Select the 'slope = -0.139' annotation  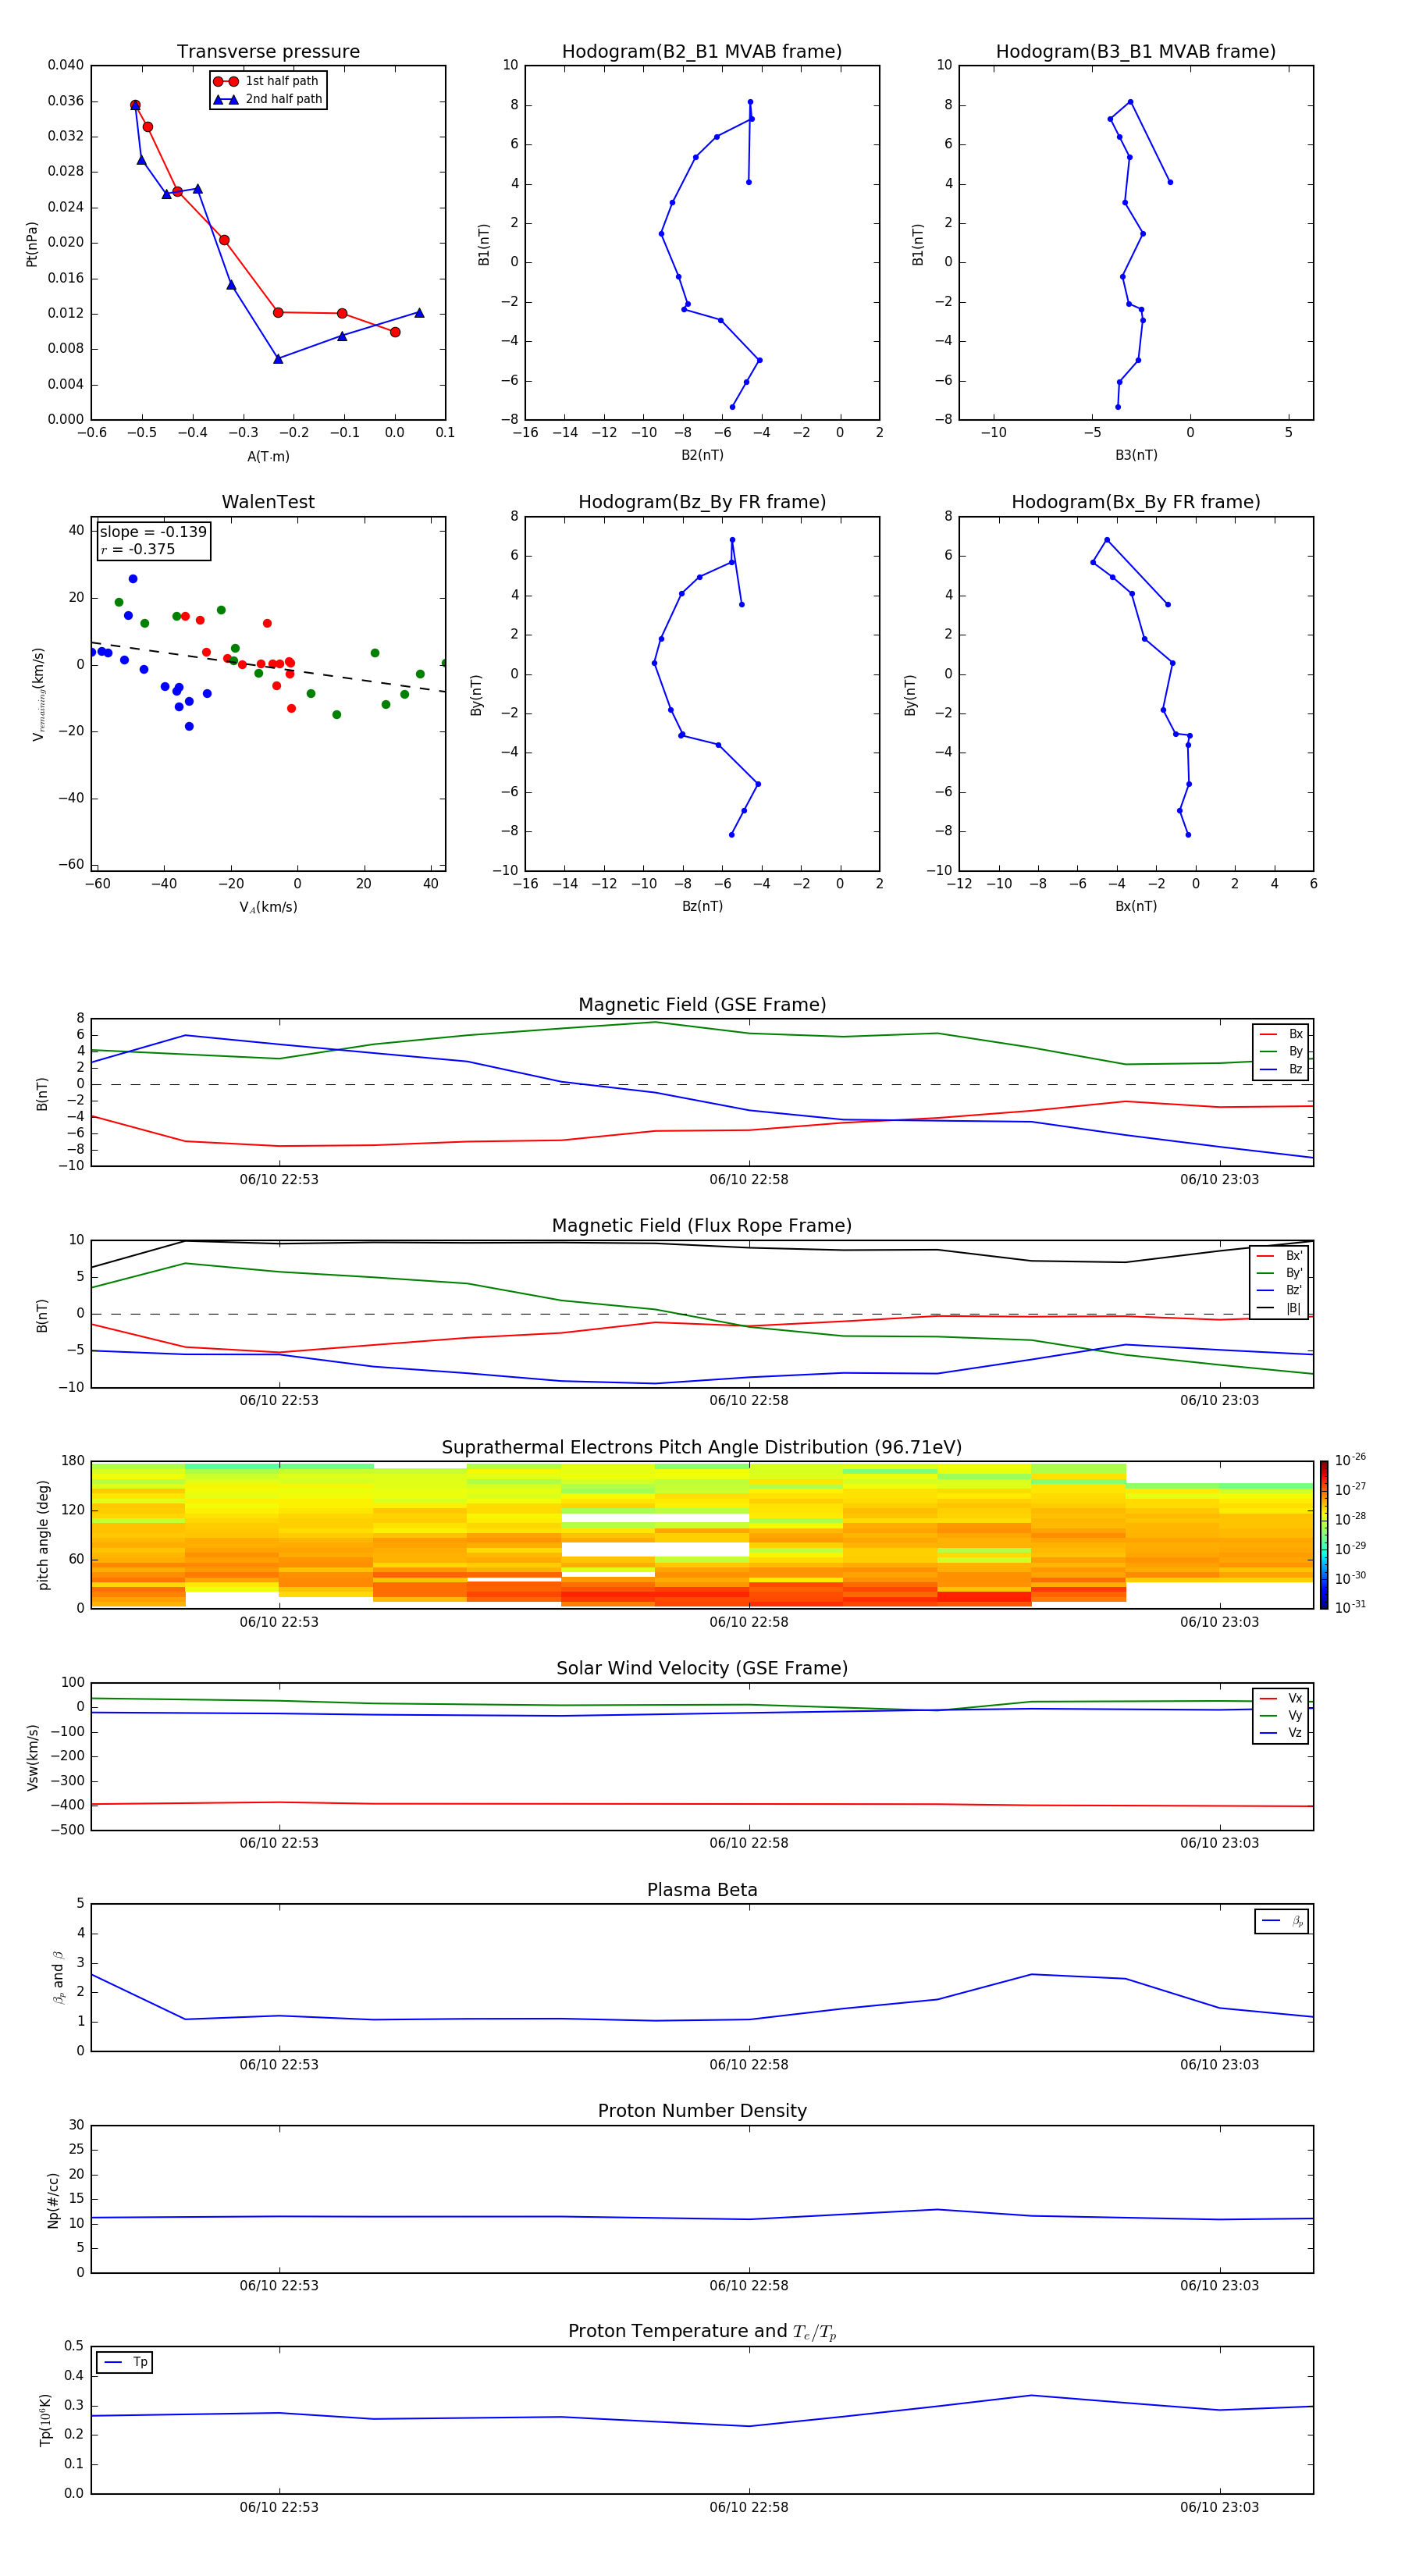153,532
